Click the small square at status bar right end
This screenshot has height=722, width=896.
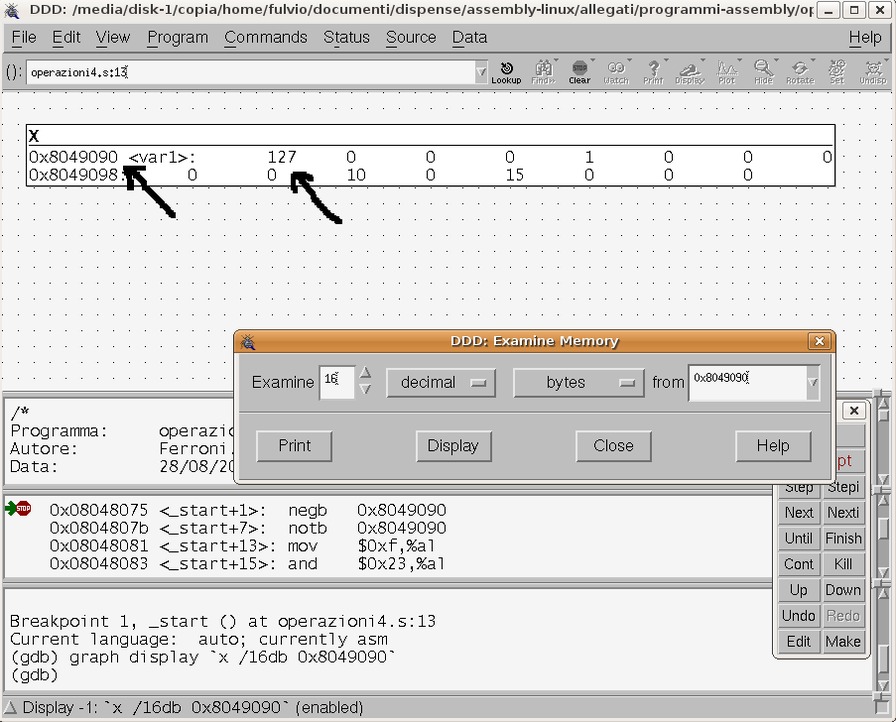(x=881, y=707)
